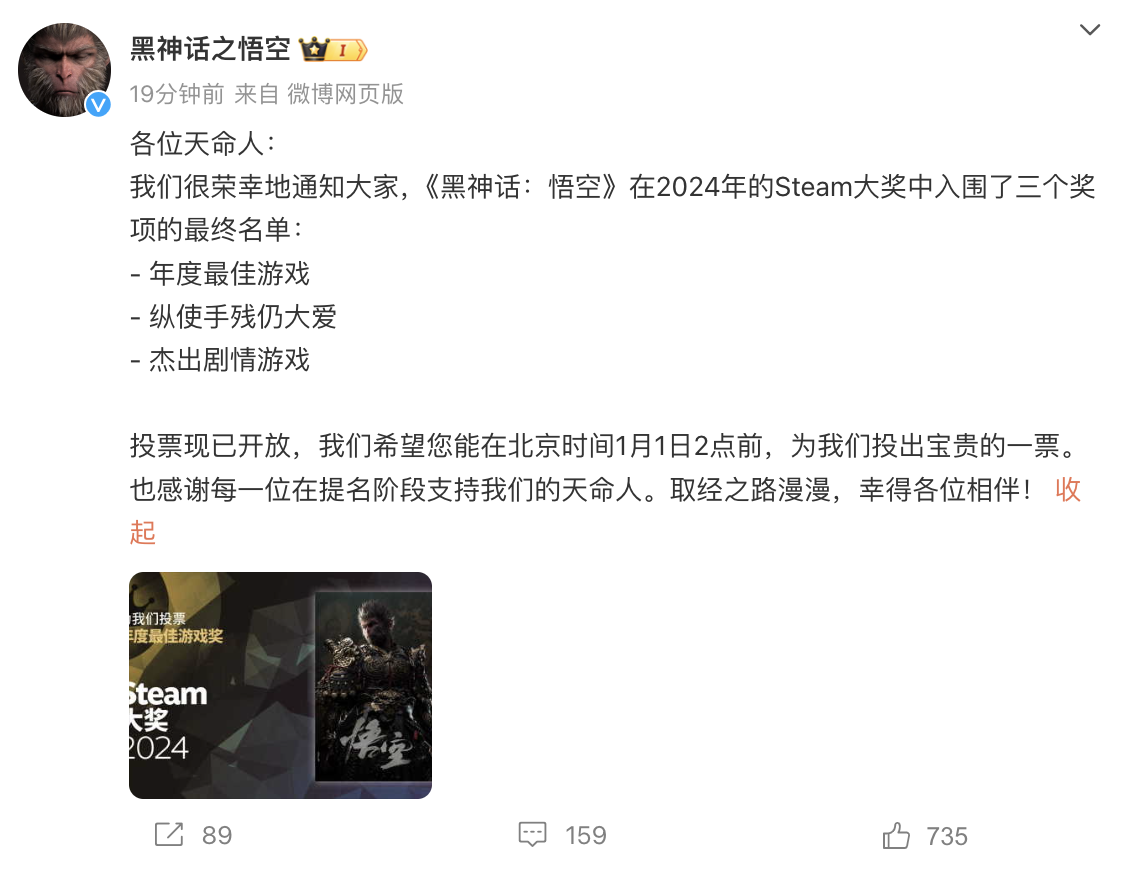
Task: Open the 19分钟前 post timestamp
Action: [x=177, y=94]
